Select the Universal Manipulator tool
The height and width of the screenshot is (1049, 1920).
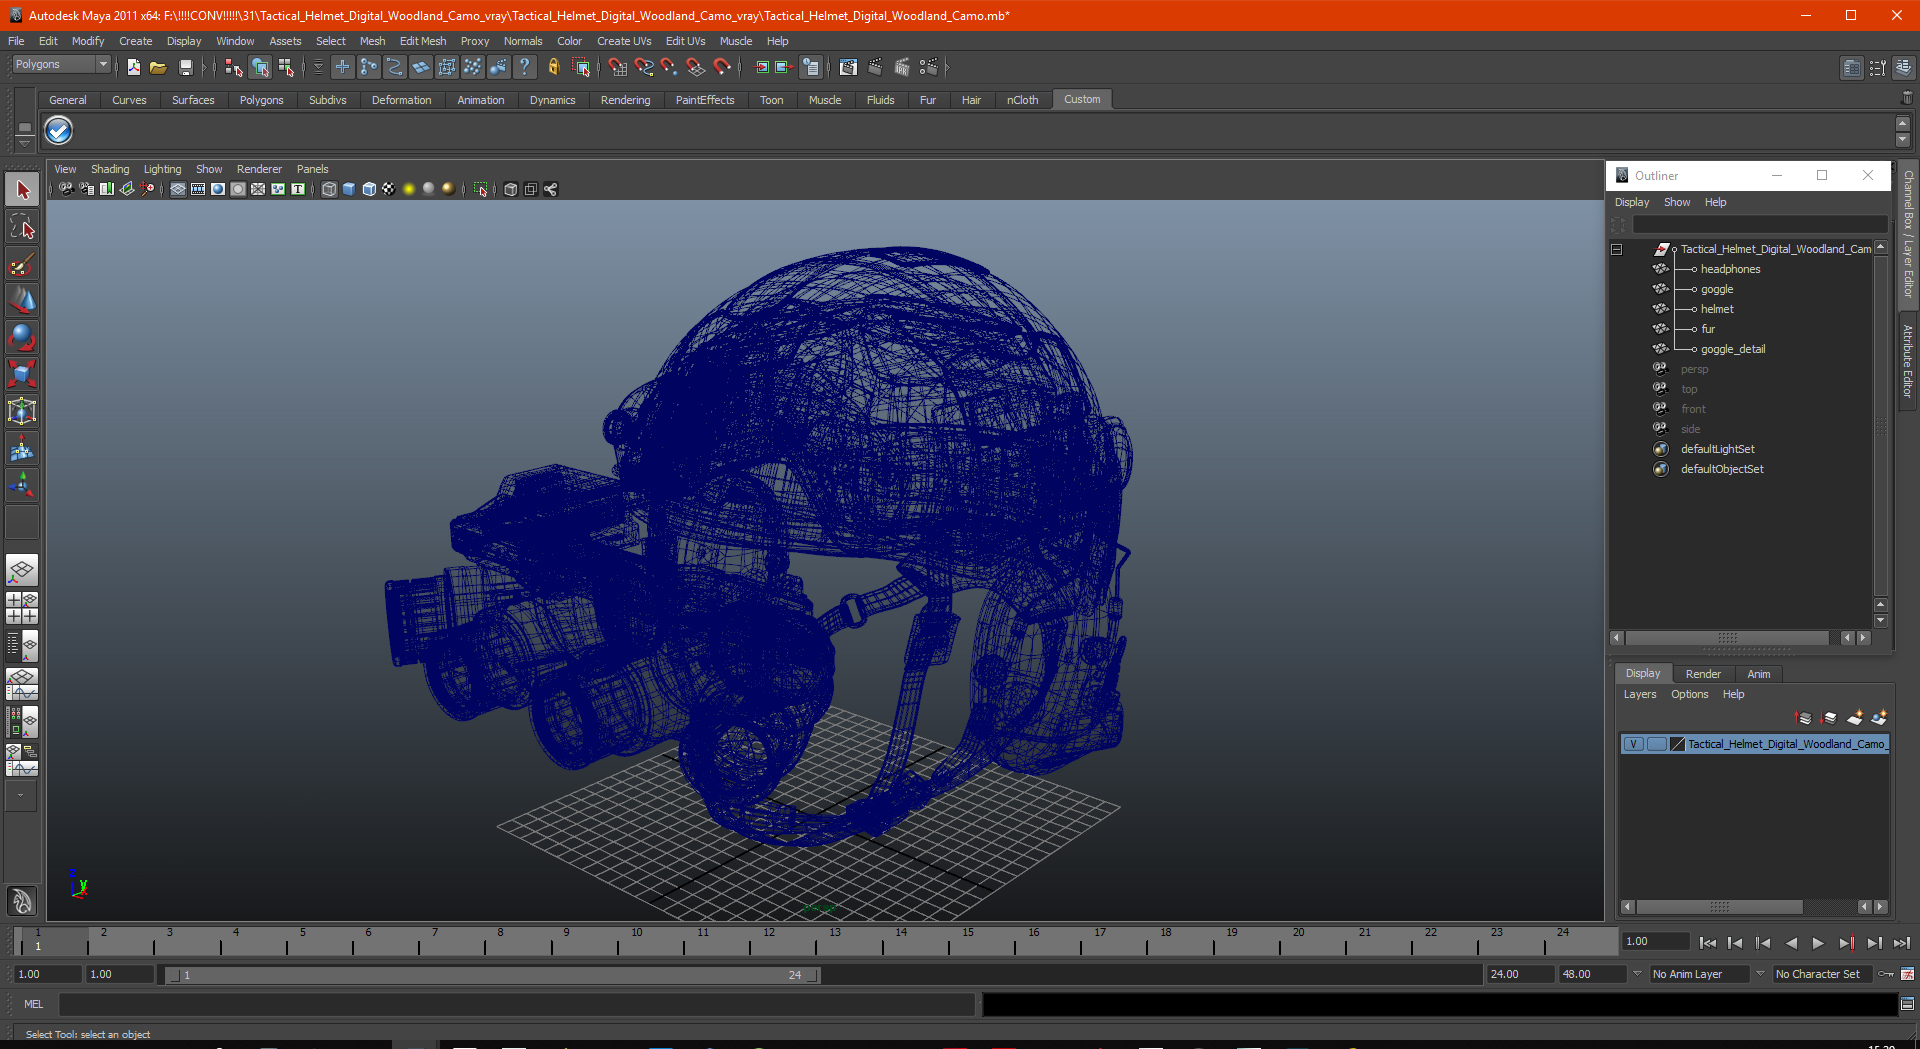pos(22,411)
